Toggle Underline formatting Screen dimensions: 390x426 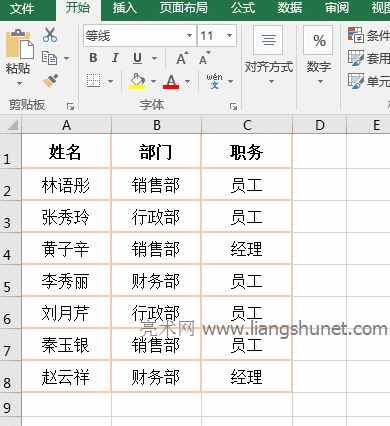coord(137,58)
